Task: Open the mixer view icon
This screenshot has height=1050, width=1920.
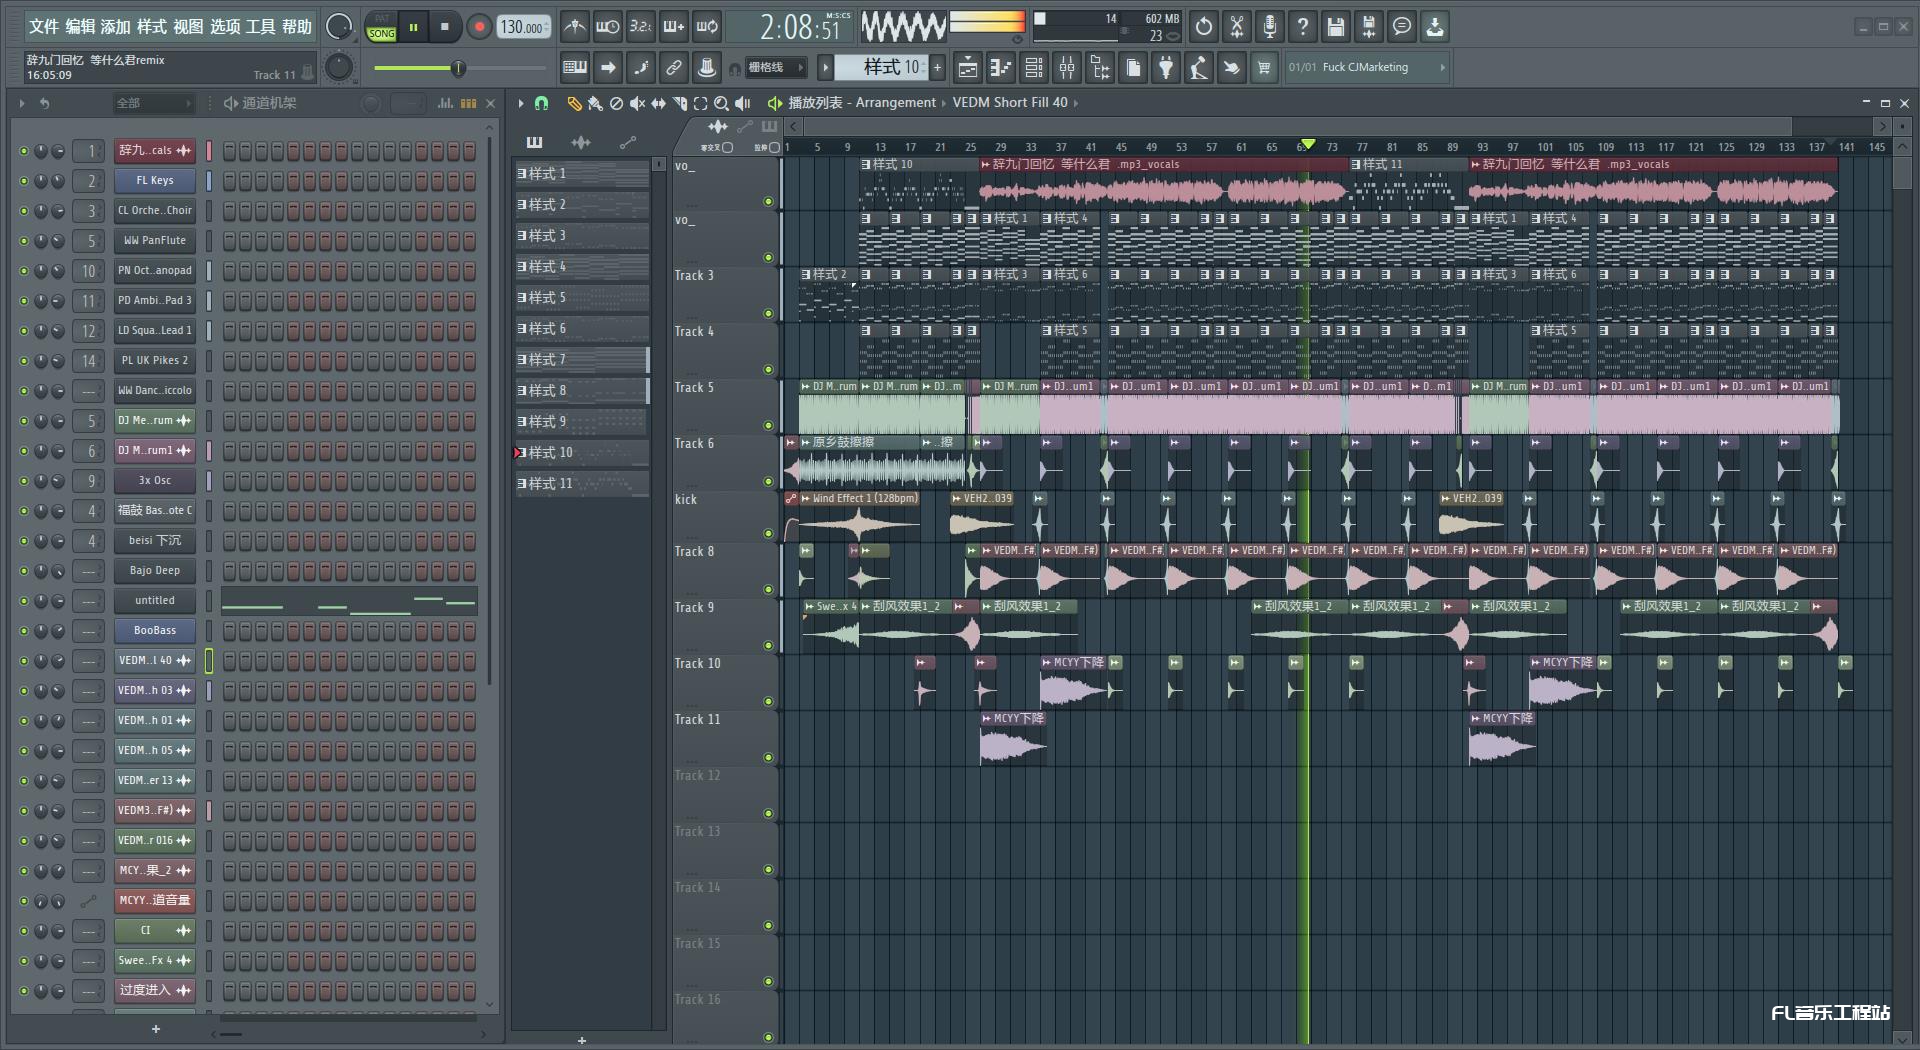Action: pyautogui.click(x=1067, y=68)
